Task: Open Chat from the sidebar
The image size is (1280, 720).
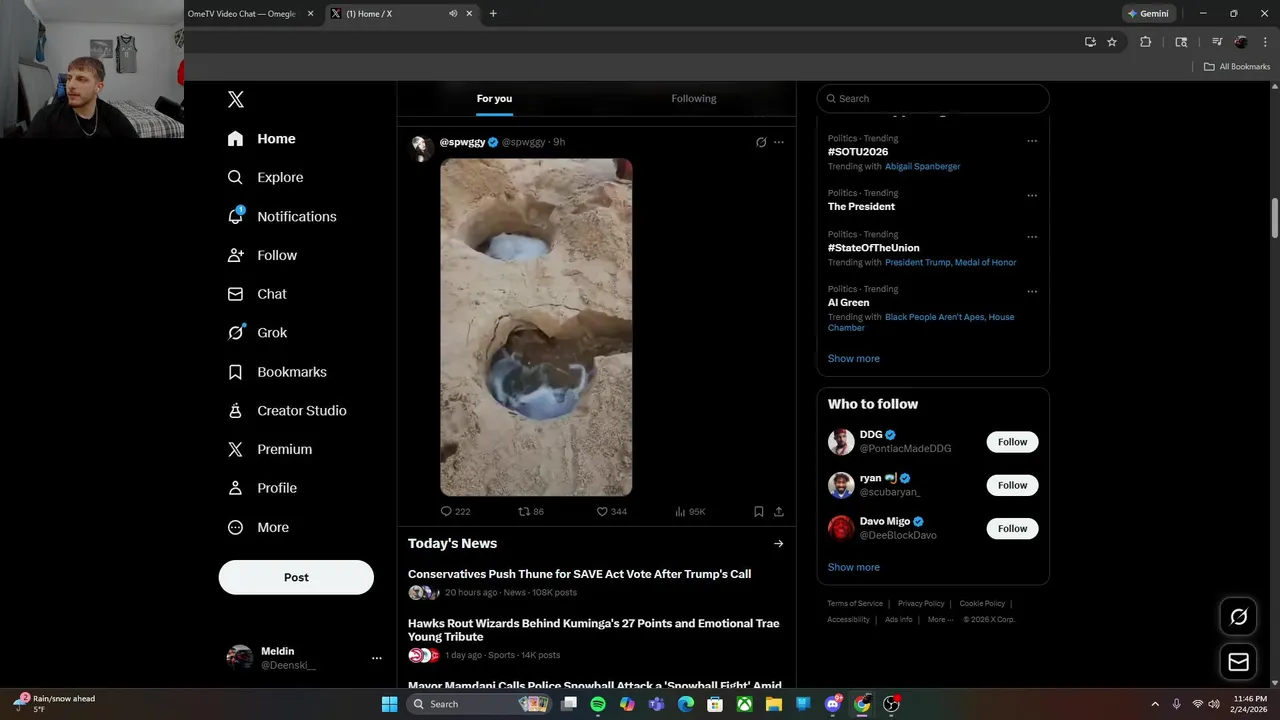Action: (257, 294)
